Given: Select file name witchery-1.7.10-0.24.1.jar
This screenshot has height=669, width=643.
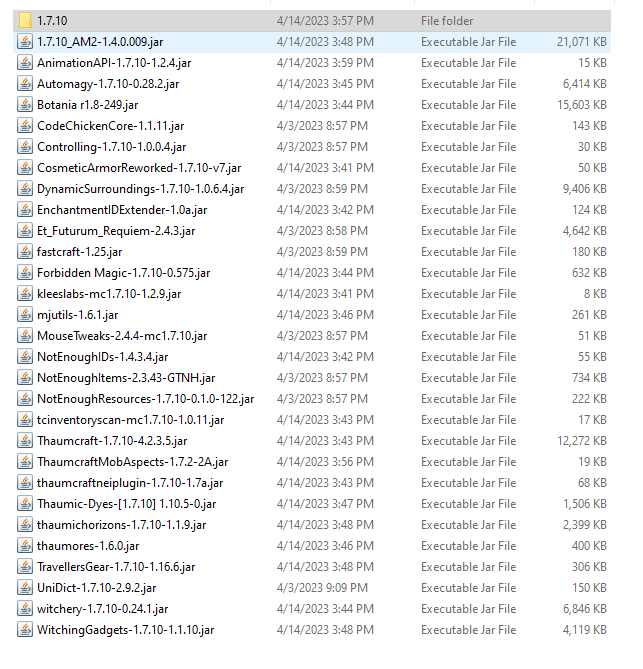Looking at the screenshot, I should [x=103, y=609].
